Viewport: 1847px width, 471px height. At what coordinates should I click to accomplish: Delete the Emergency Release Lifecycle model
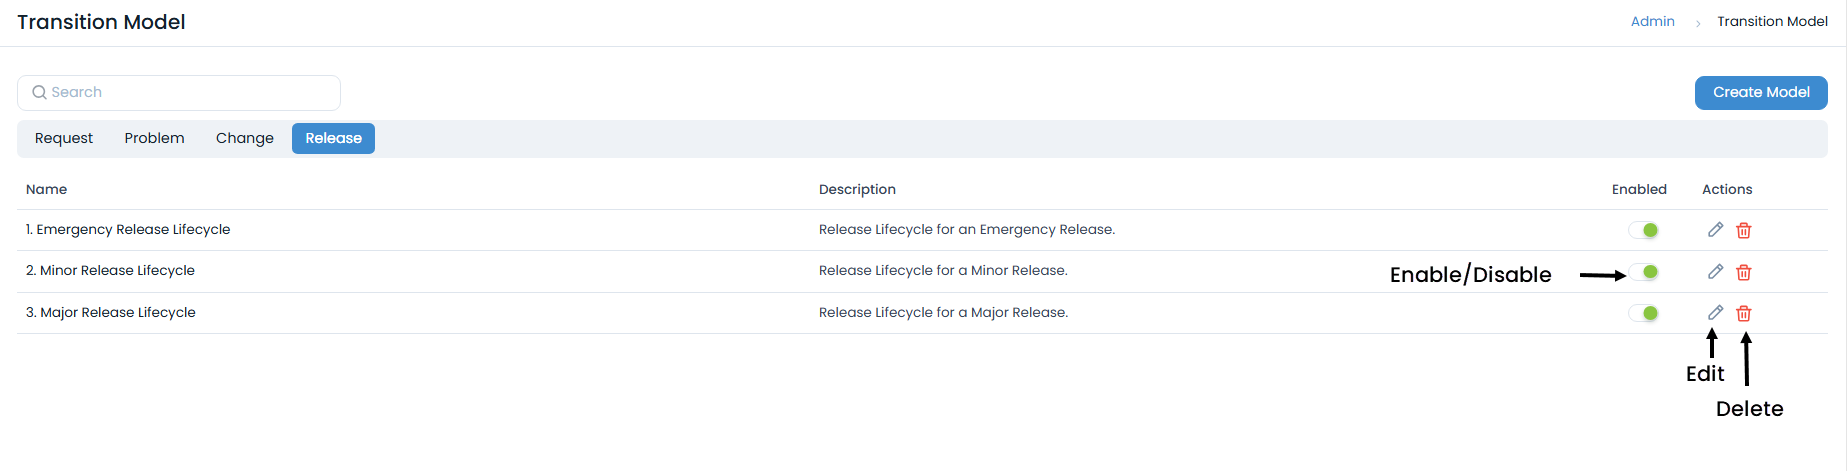[x=1744, y=230]
